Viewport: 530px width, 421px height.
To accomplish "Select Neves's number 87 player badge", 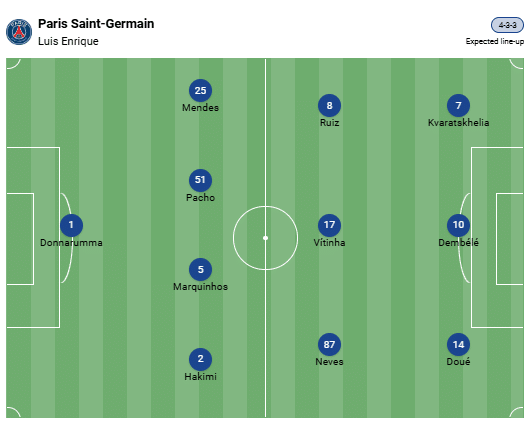I will click(x=330, y=345).
